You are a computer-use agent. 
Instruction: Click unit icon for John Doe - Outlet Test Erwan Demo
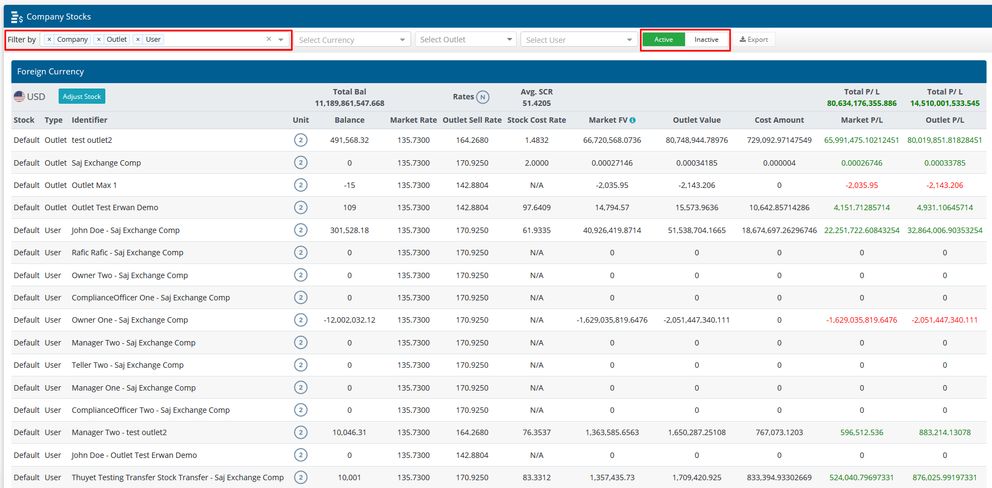[x=301, y=455]
